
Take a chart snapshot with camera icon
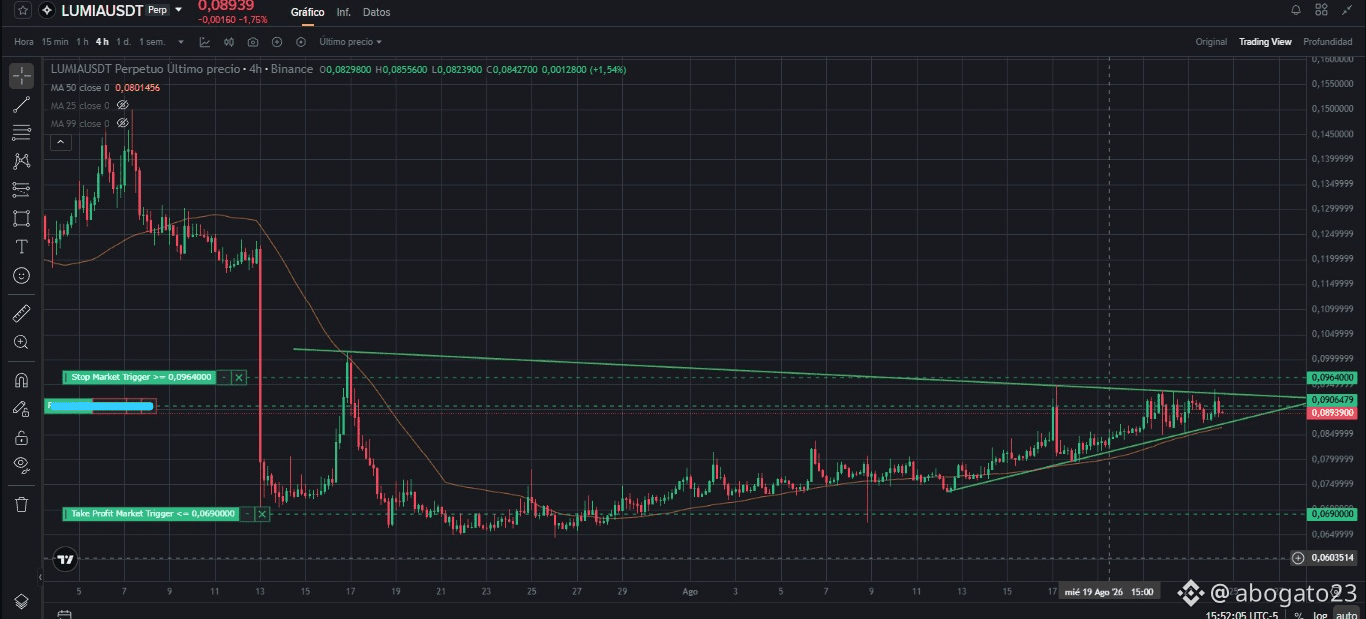point(253,42)
